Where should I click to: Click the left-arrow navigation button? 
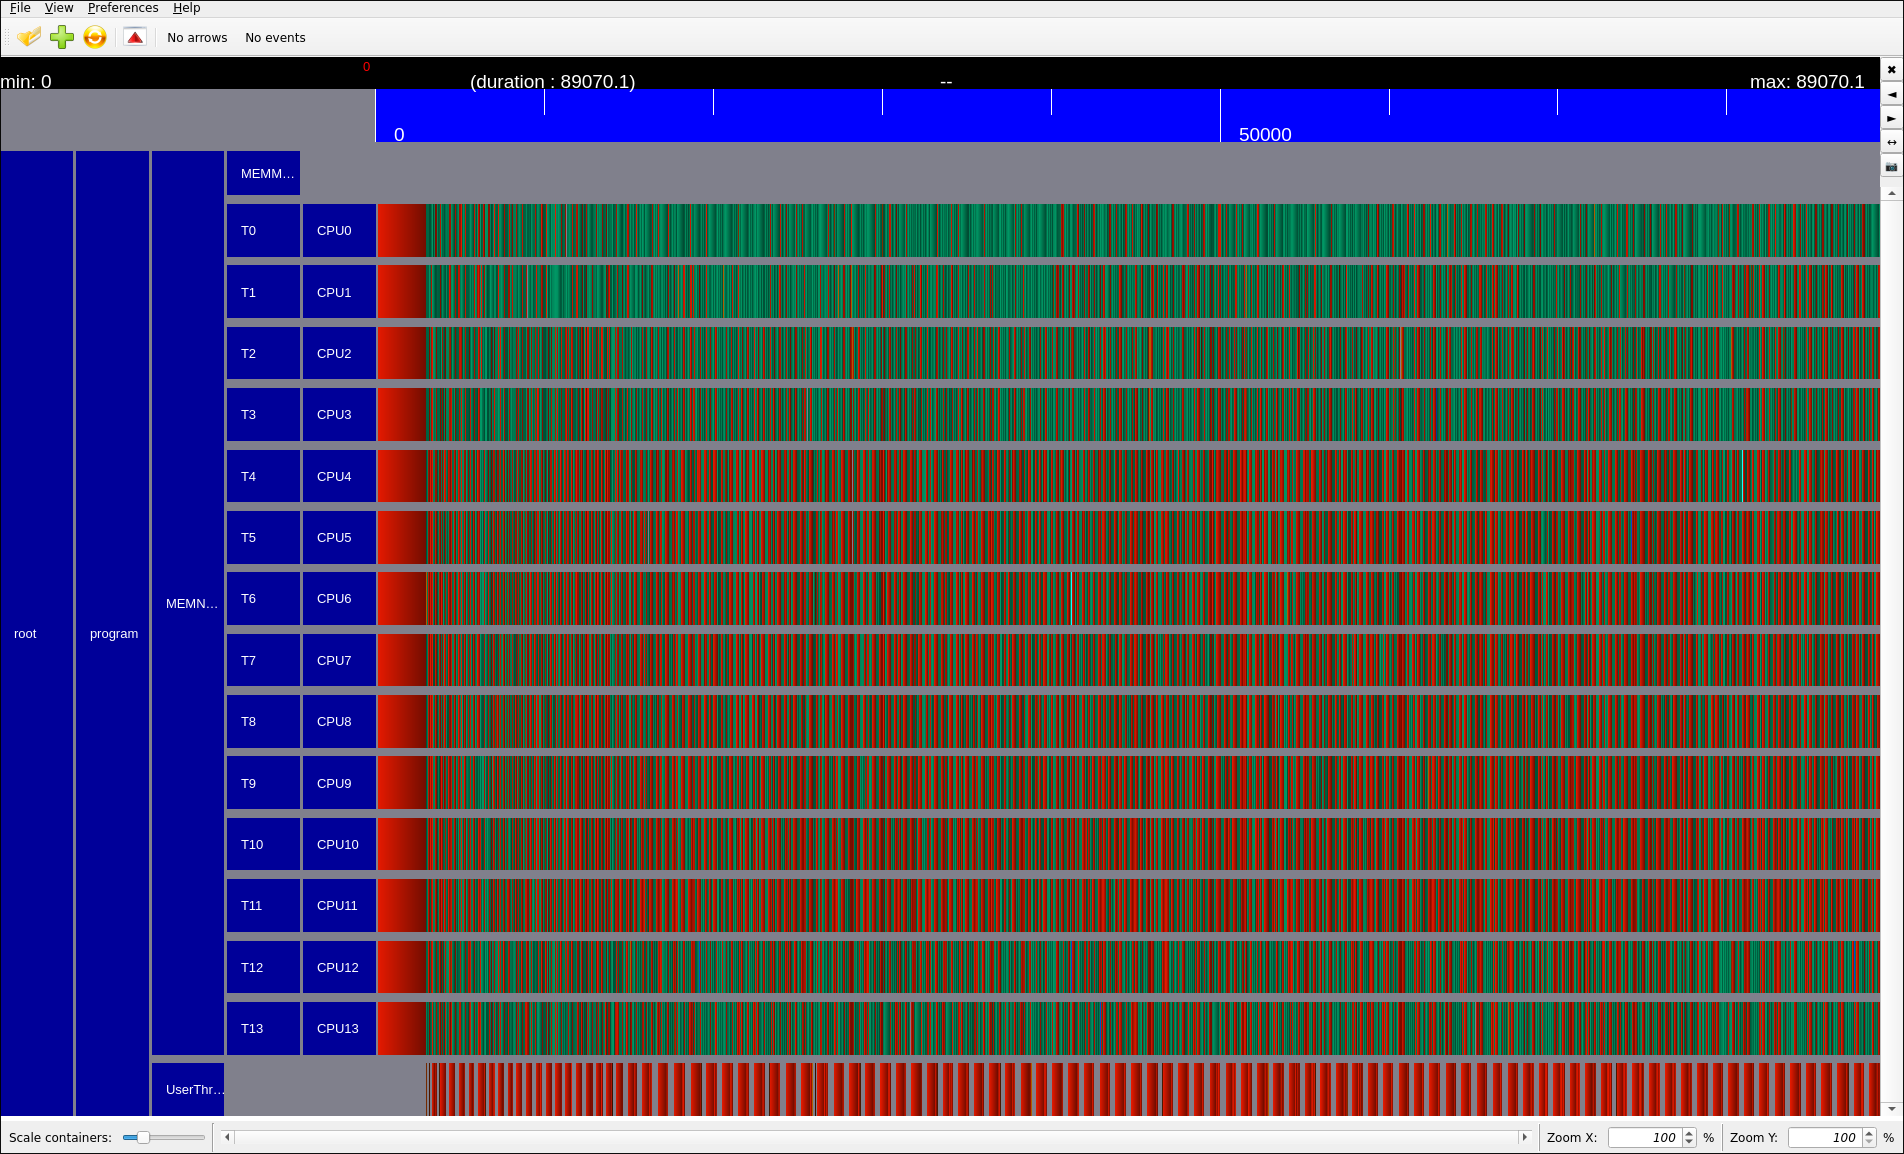1891,94
